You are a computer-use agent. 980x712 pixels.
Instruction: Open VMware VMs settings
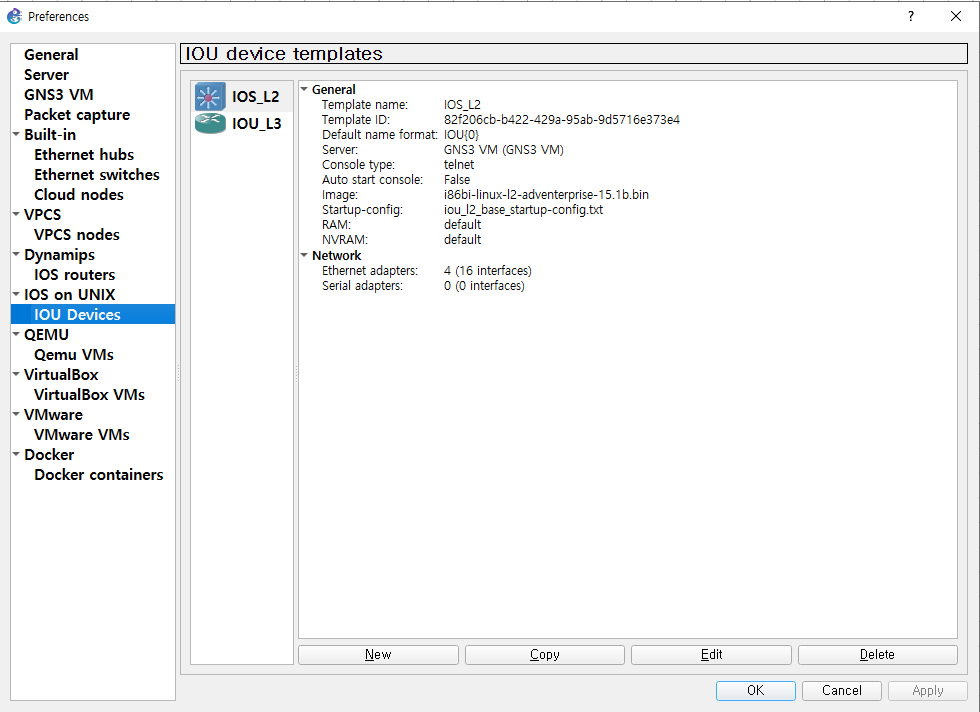[x=82, y=434]
